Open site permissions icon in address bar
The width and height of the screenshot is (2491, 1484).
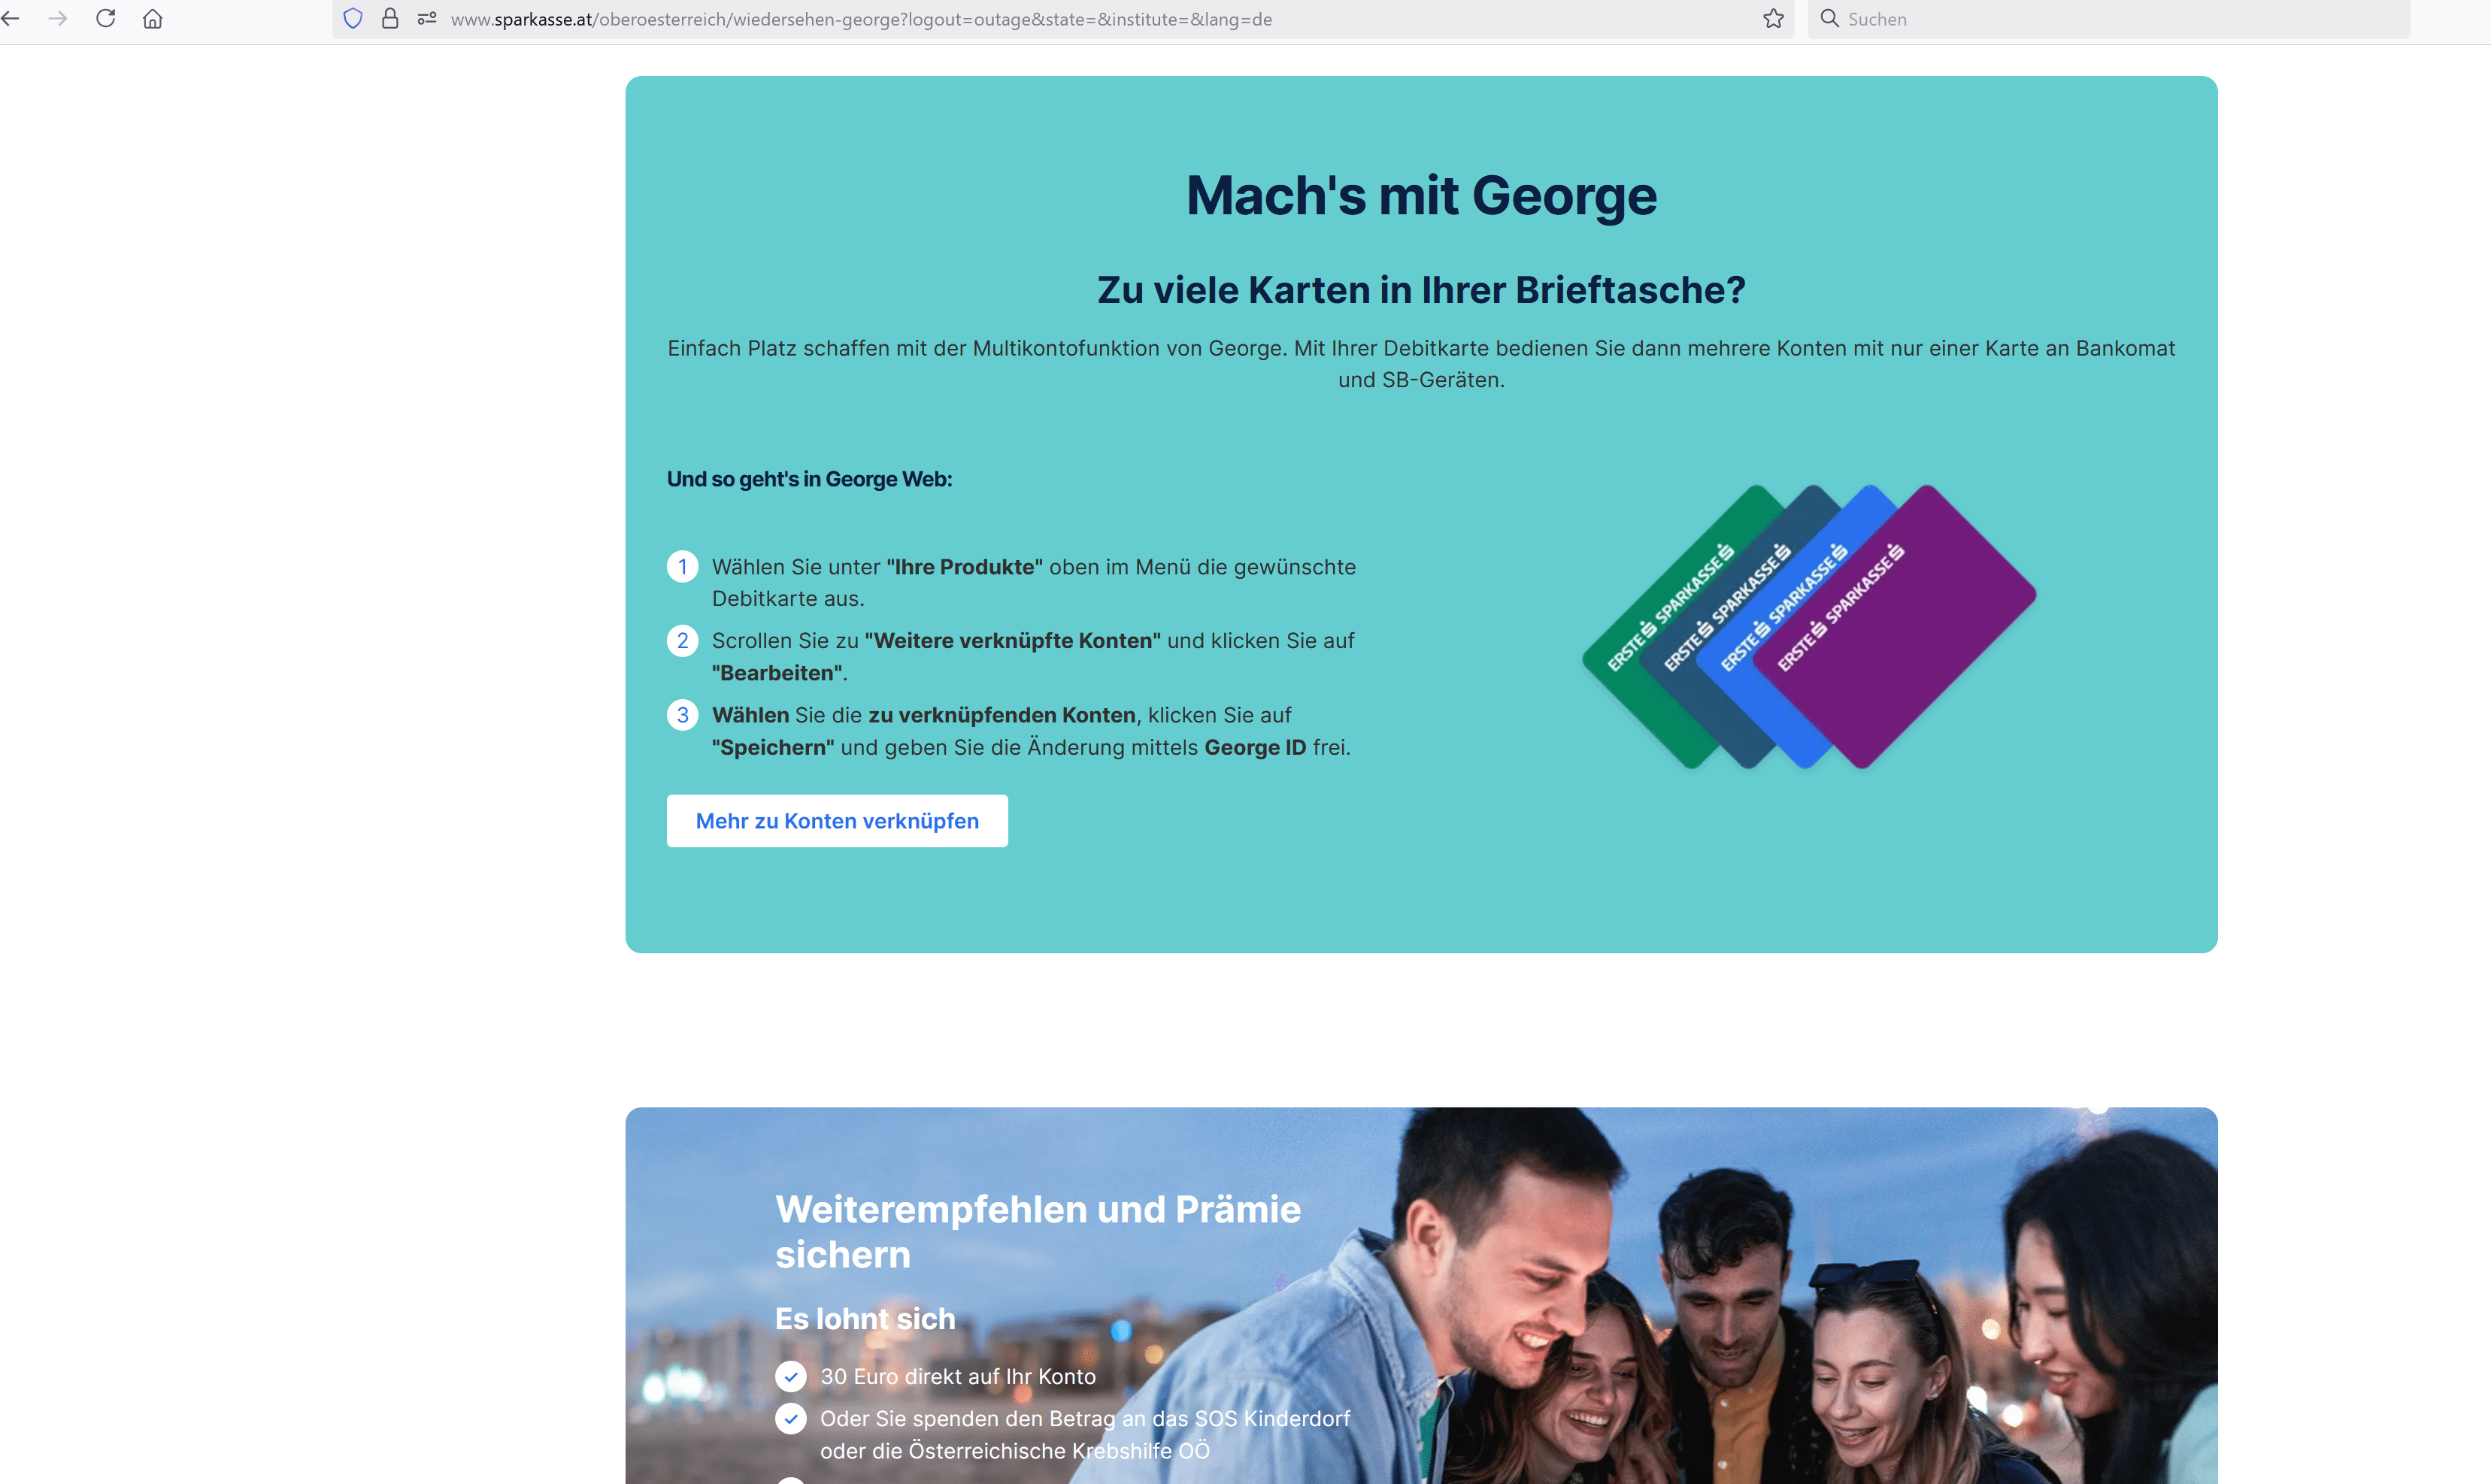pos(427,19)
